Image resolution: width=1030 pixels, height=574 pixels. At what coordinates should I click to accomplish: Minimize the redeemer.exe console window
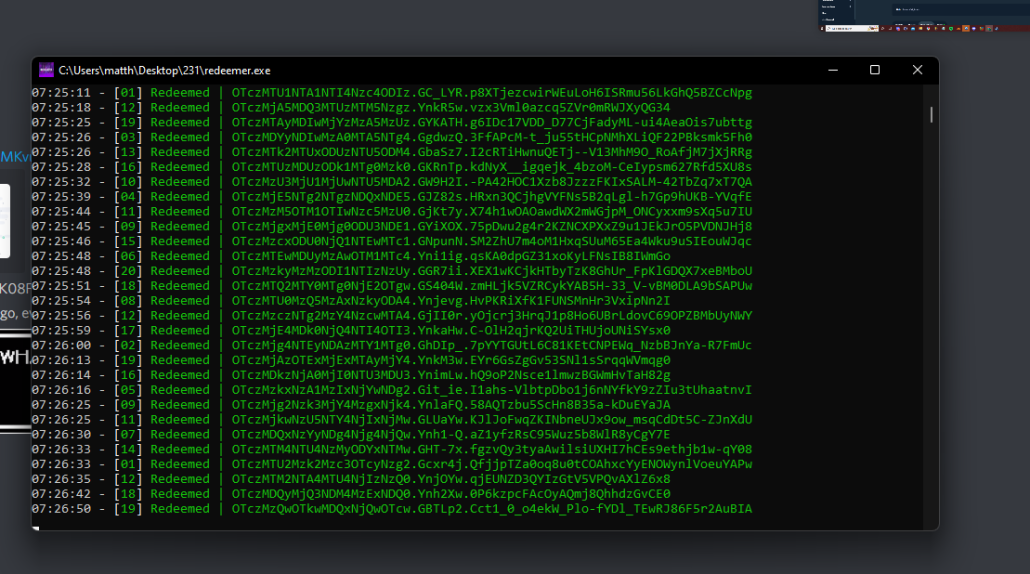pos(833,70)
